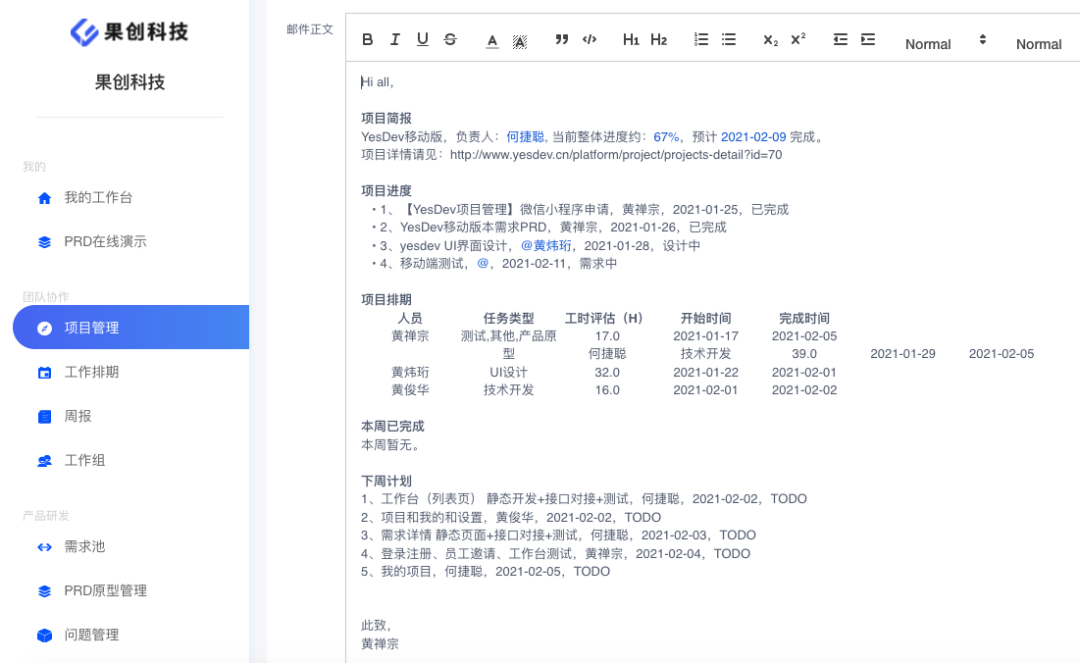This screenshot has width=1080, height=663.
Task: Click the 项目进度 heading
Action: 386,191
